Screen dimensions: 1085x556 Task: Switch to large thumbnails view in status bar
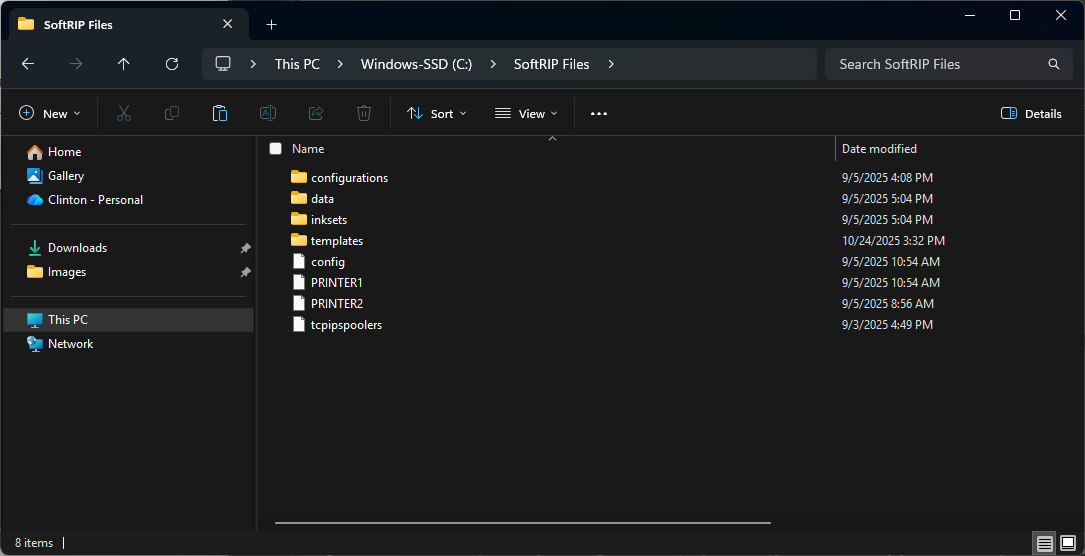click(x=1067, y=543)
